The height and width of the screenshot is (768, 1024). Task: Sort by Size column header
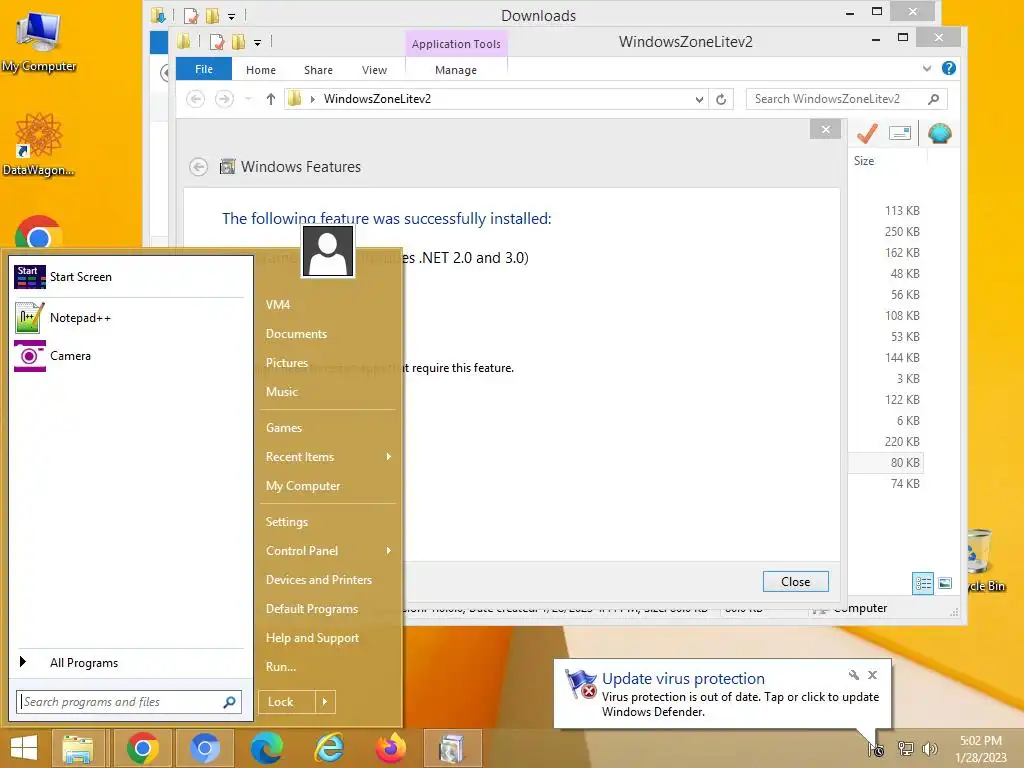[864, 161]
